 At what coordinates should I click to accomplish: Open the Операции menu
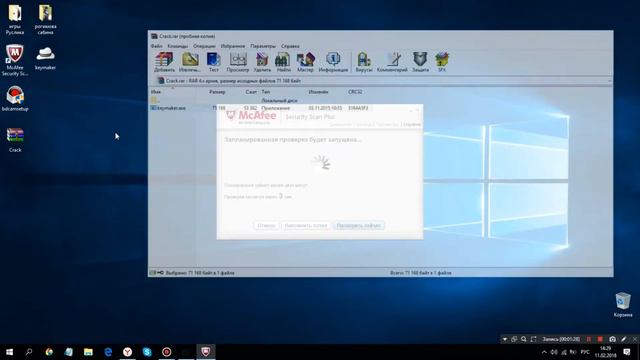(204, 46)
